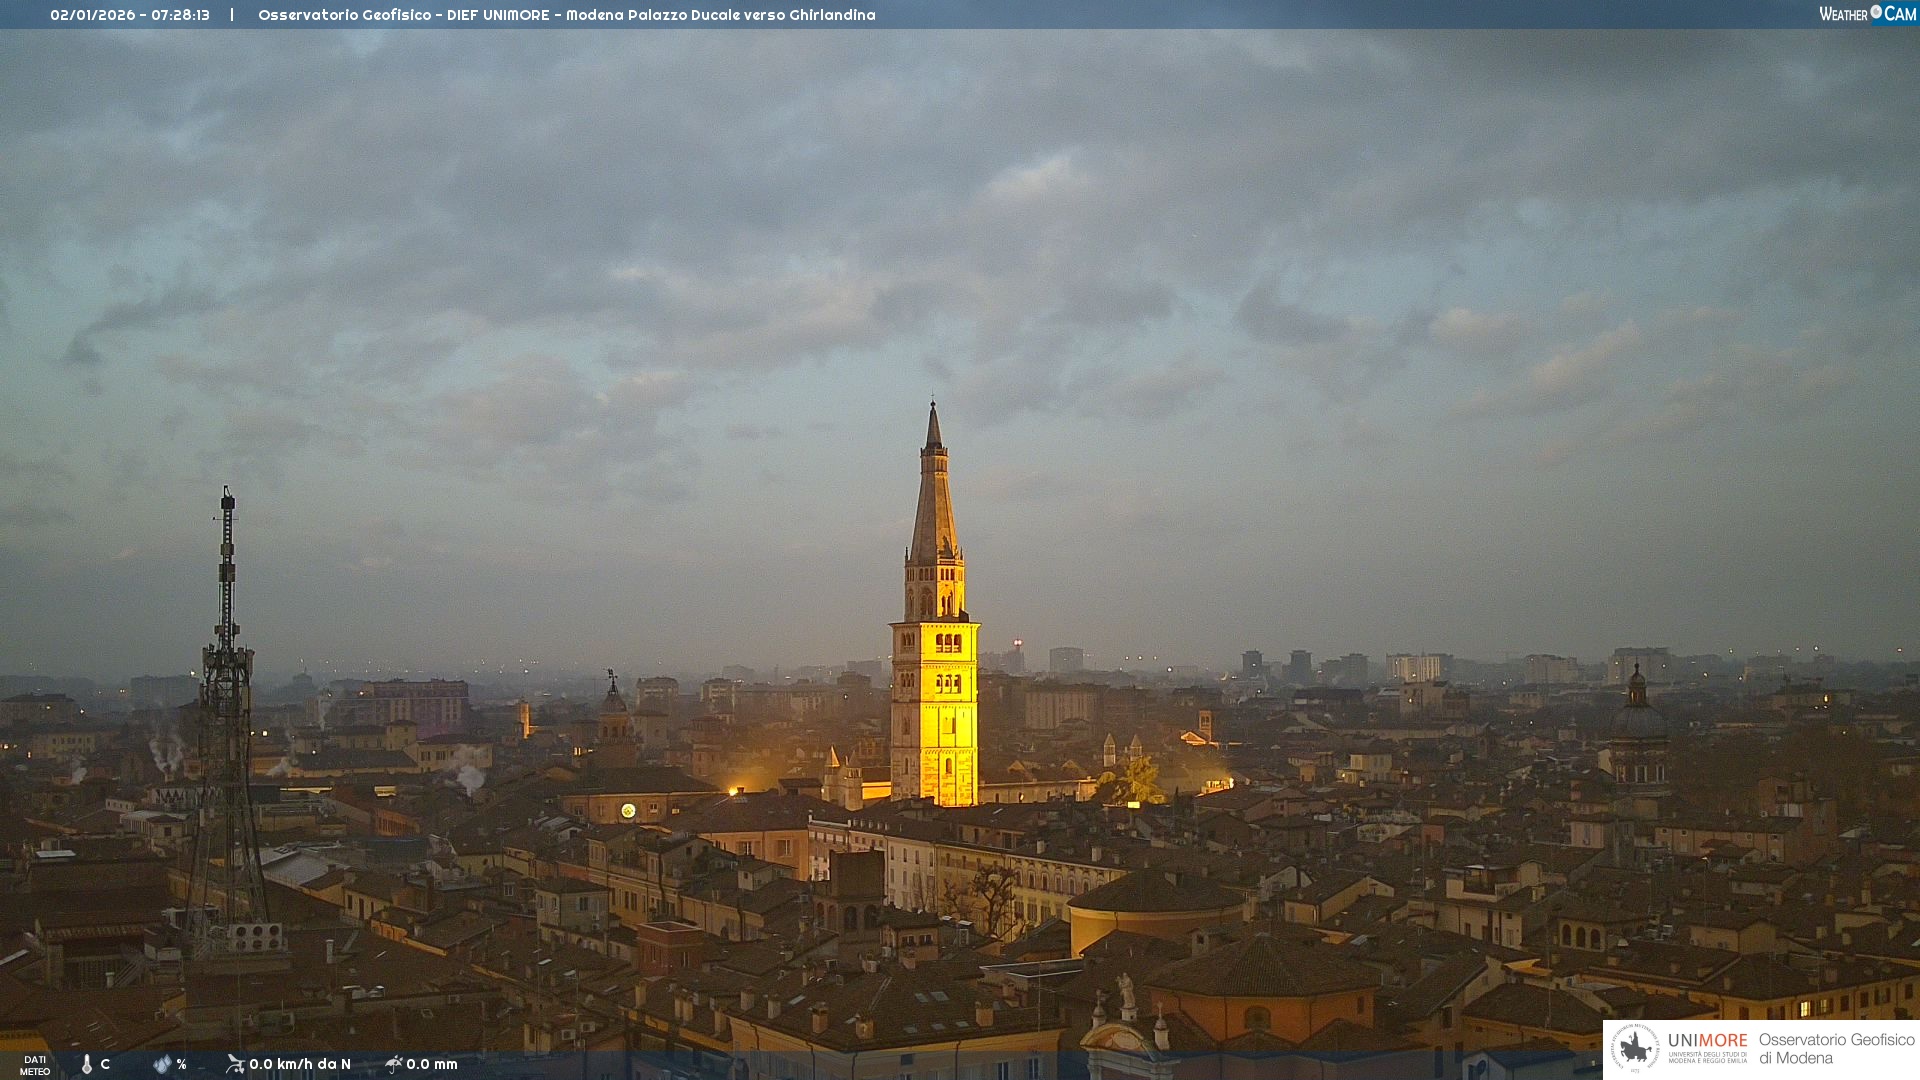Click the UNIMORE wordmark text

click(x=1707, y=1041)
